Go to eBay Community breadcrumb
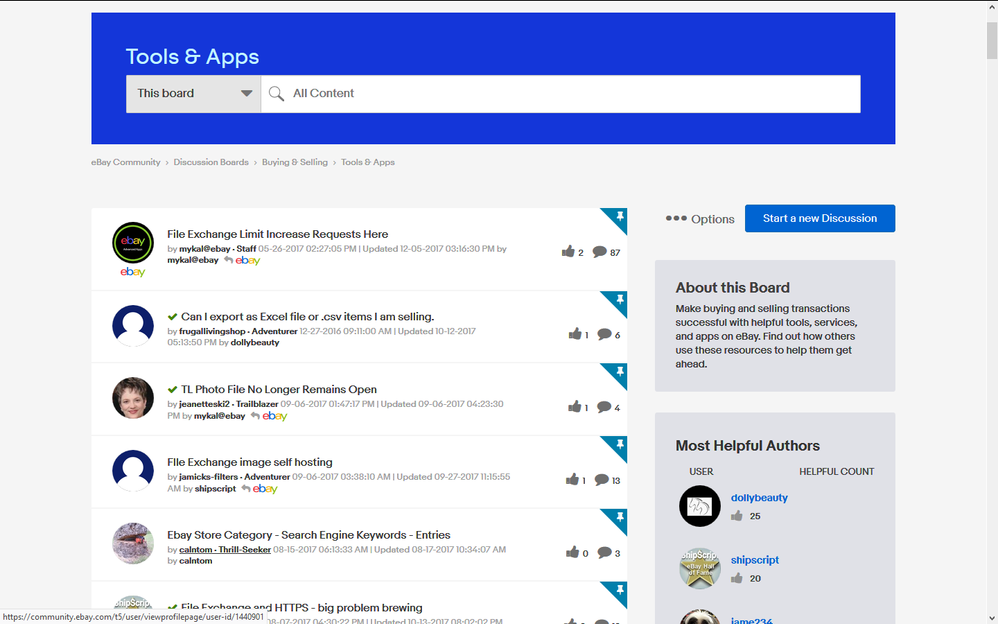Screen dimensions: 998x624 coord(126,162)
